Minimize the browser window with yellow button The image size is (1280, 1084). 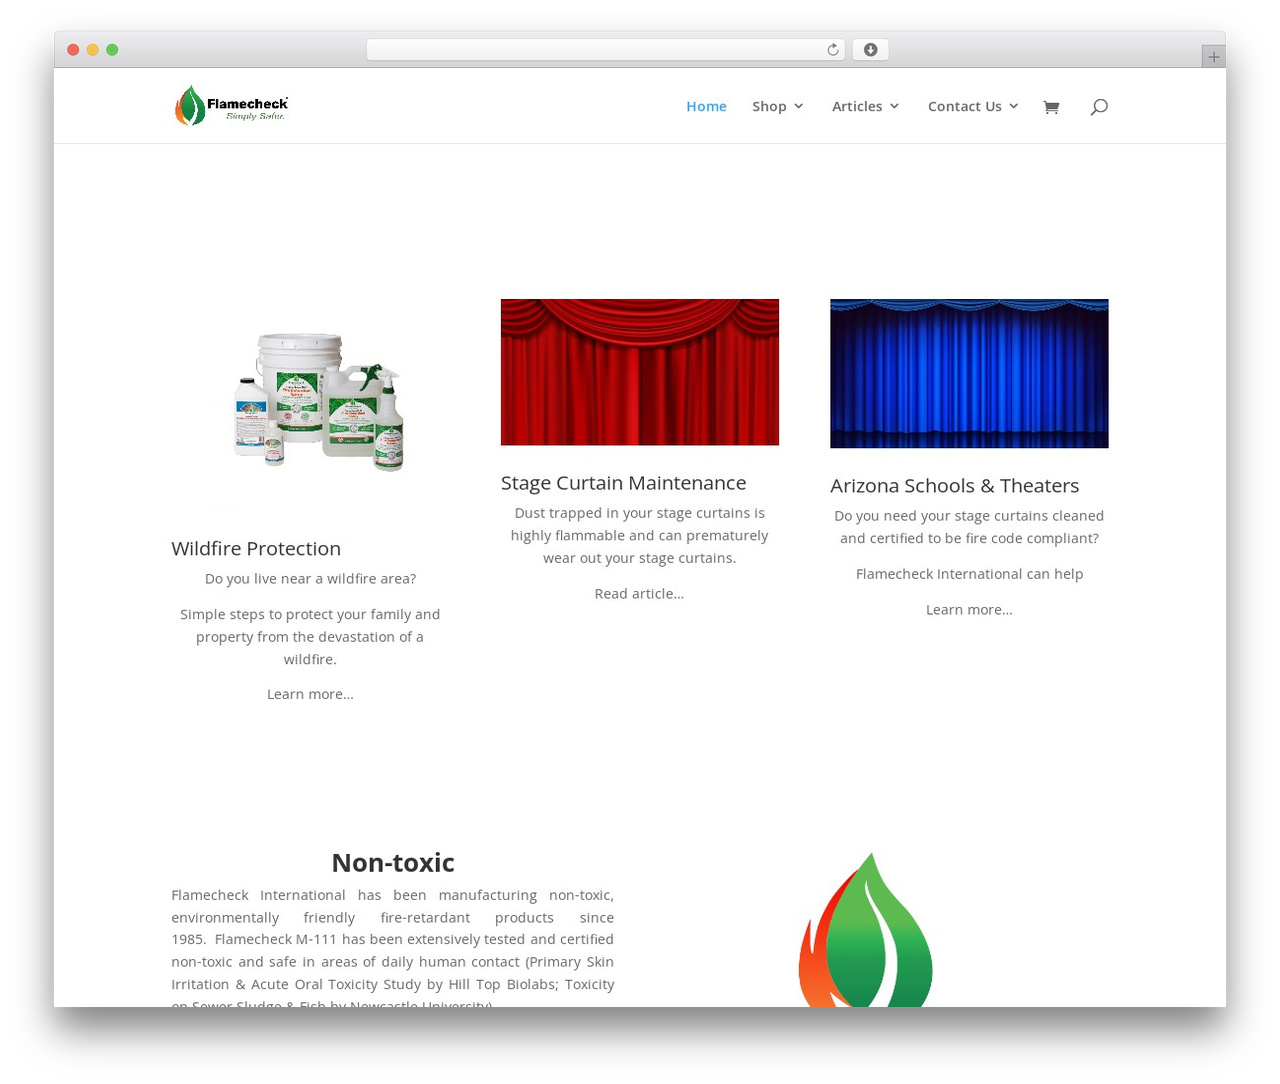click(x=93, y=50)
